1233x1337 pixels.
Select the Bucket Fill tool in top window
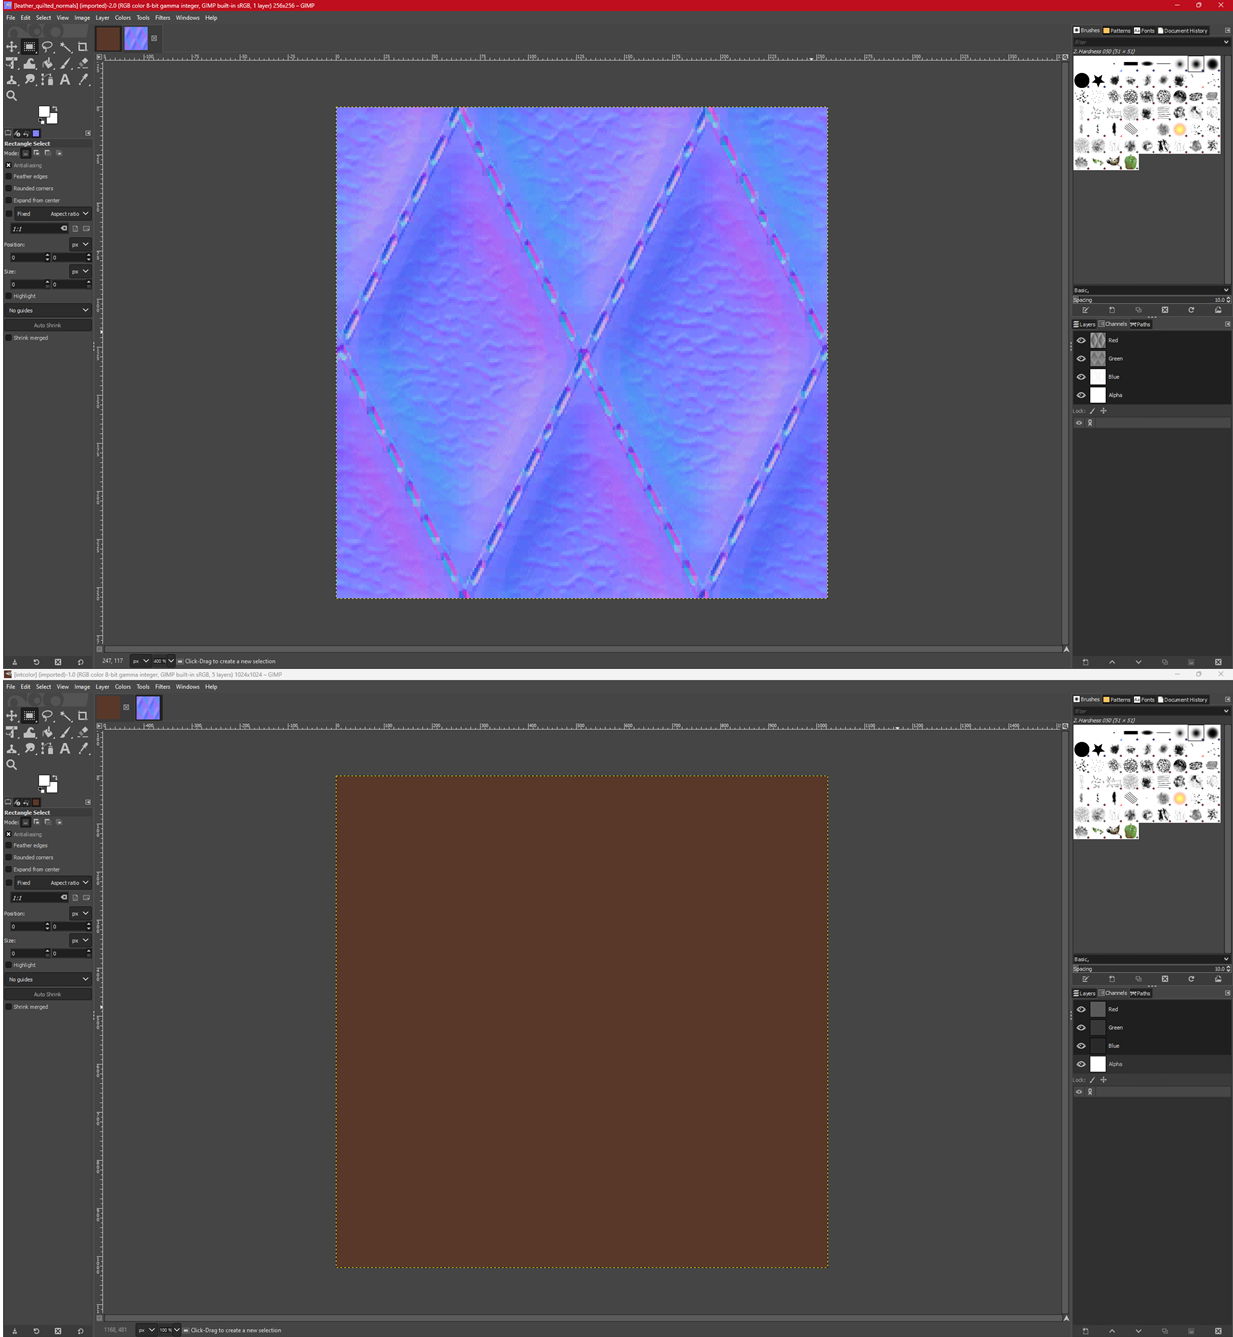(x=47, y=63)
